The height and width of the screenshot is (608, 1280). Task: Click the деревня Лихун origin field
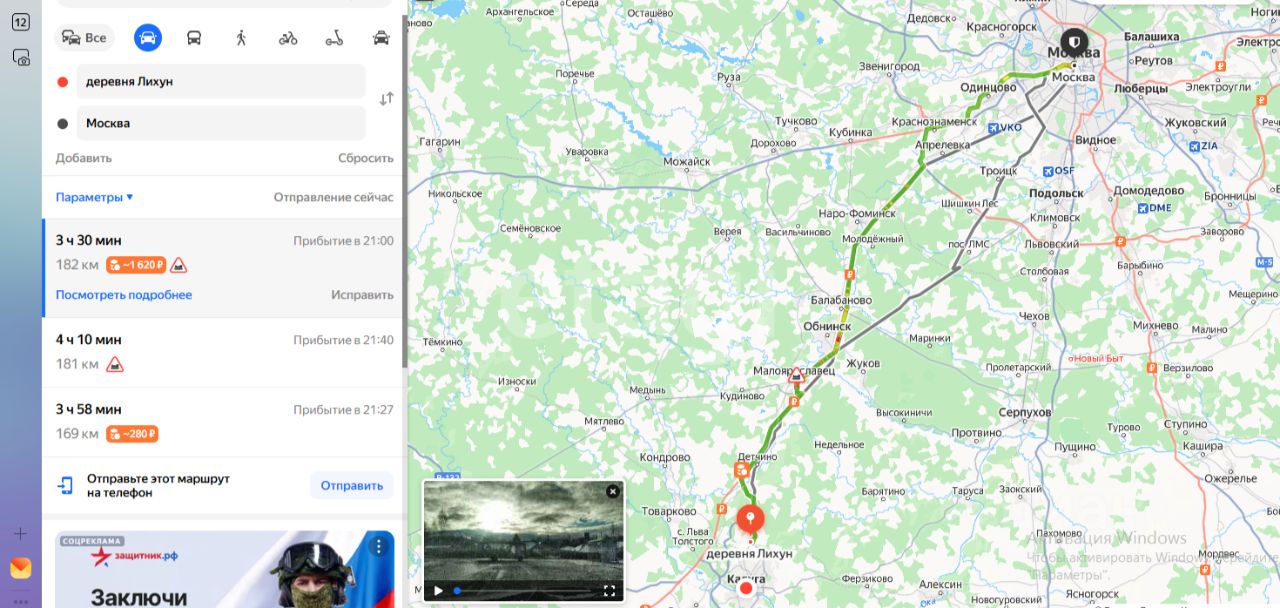pos(221,81)
